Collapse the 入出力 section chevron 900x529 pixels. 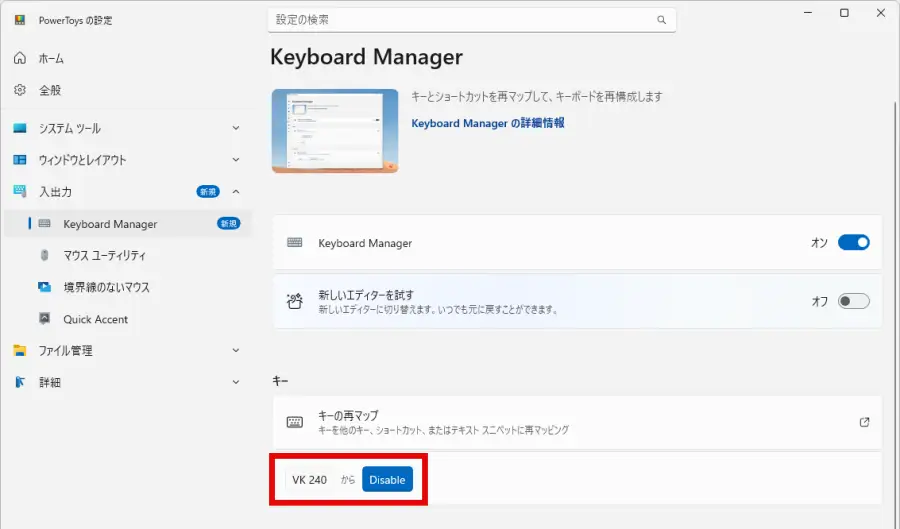tap(236, 192)
